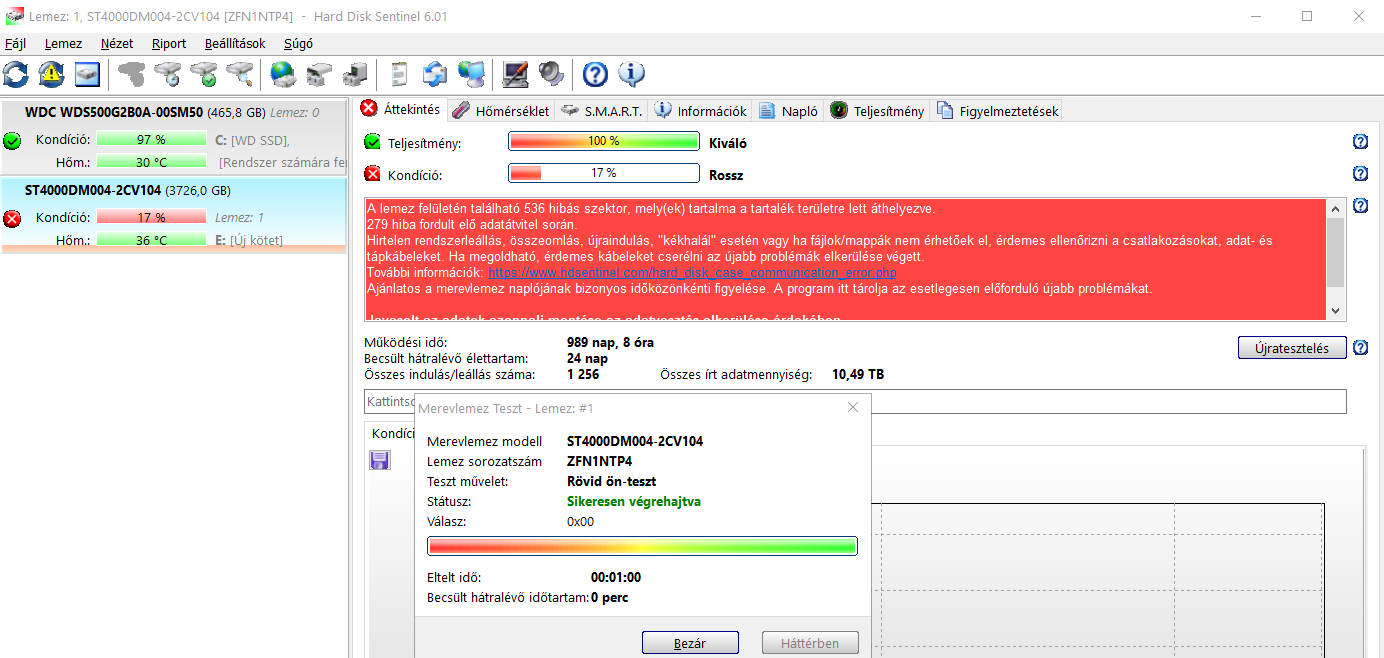1384x658 pixels.
Task: Open the report document toolbar icon
Action: click(x=399, y=74)
